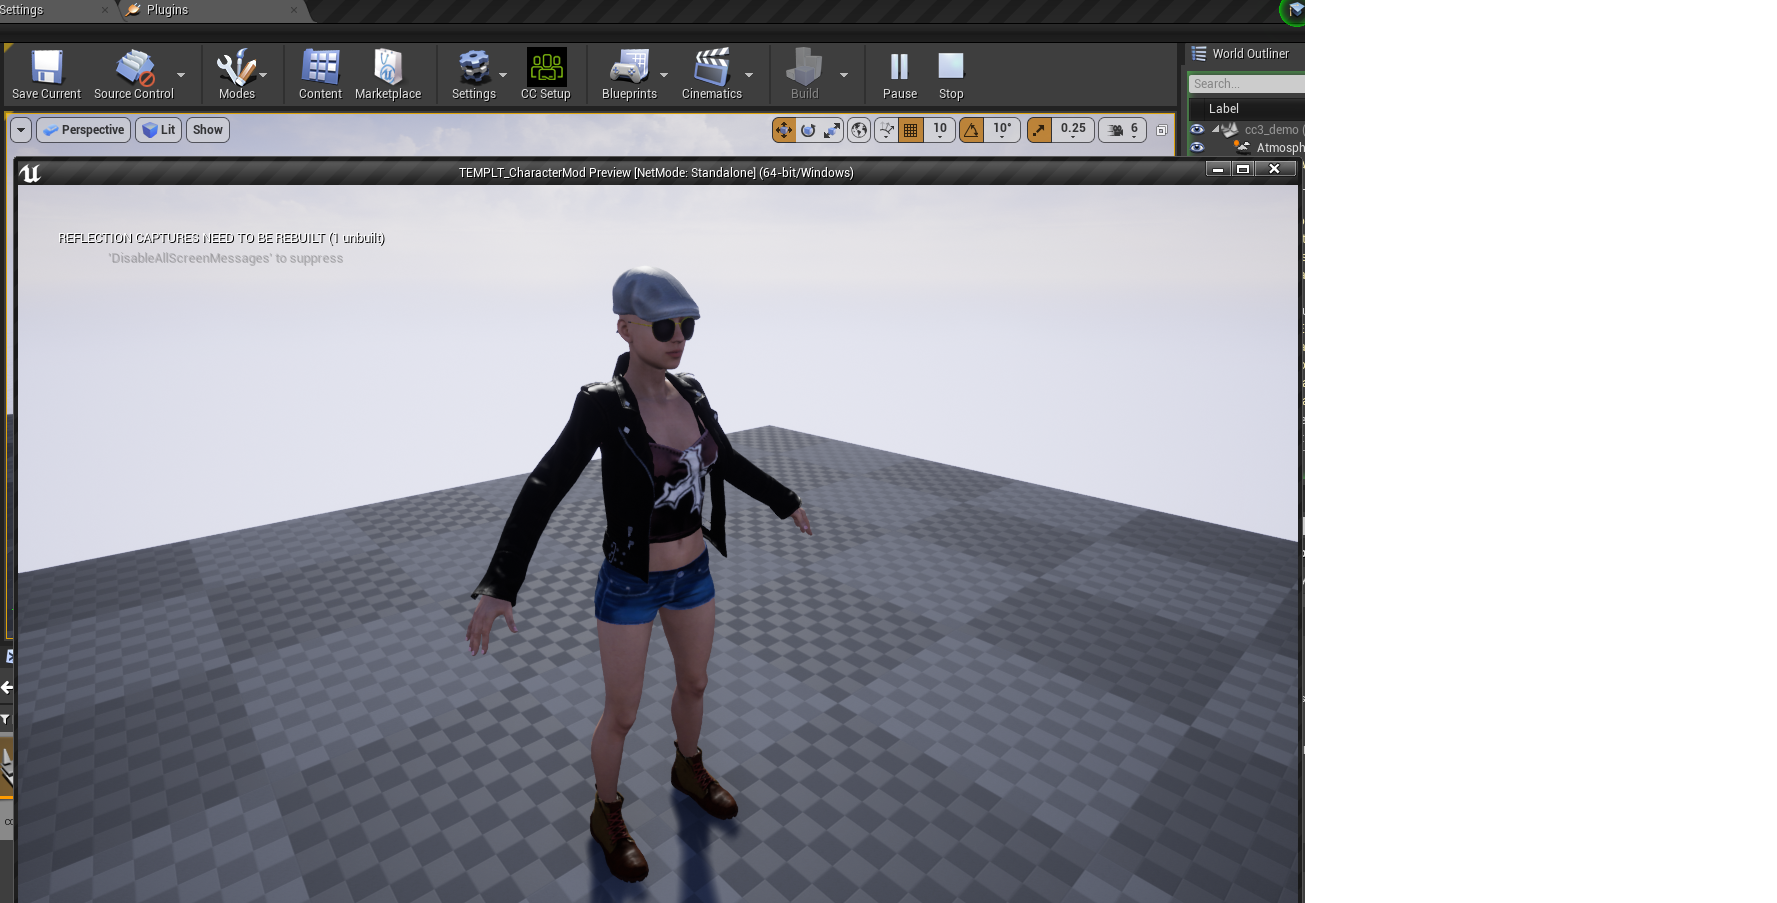
Task: Pause the running preview simulation
Action: 899,74
